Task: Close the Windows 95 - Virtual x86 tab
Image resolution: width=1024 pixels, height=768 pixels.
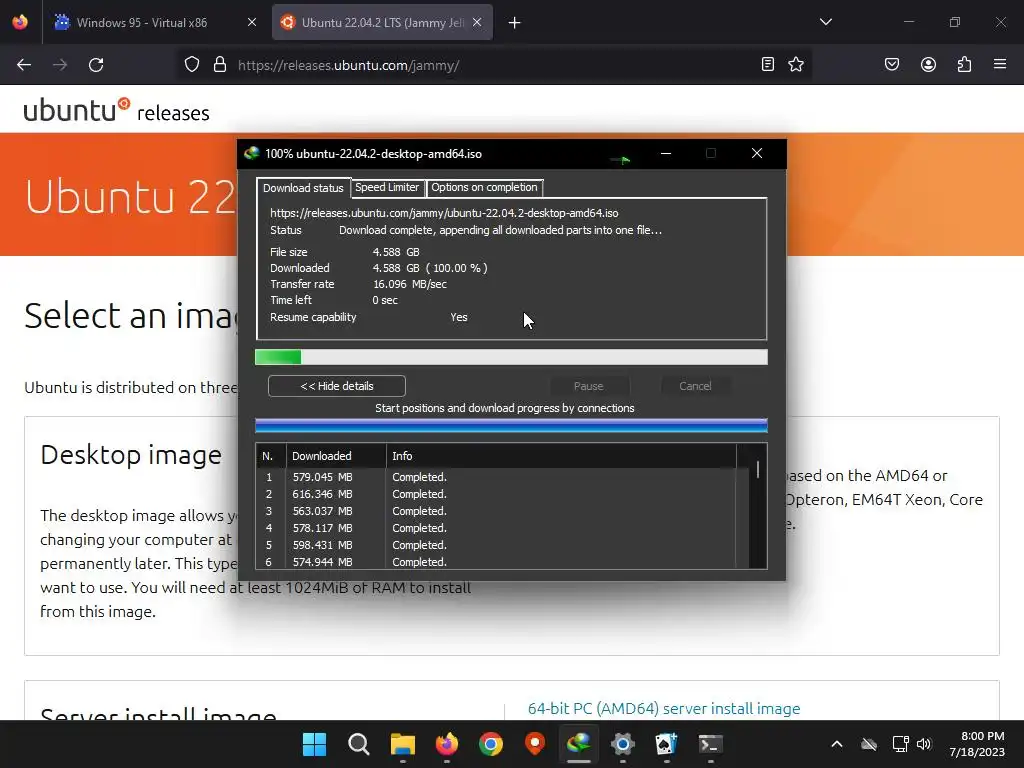Action: point(252,22)
